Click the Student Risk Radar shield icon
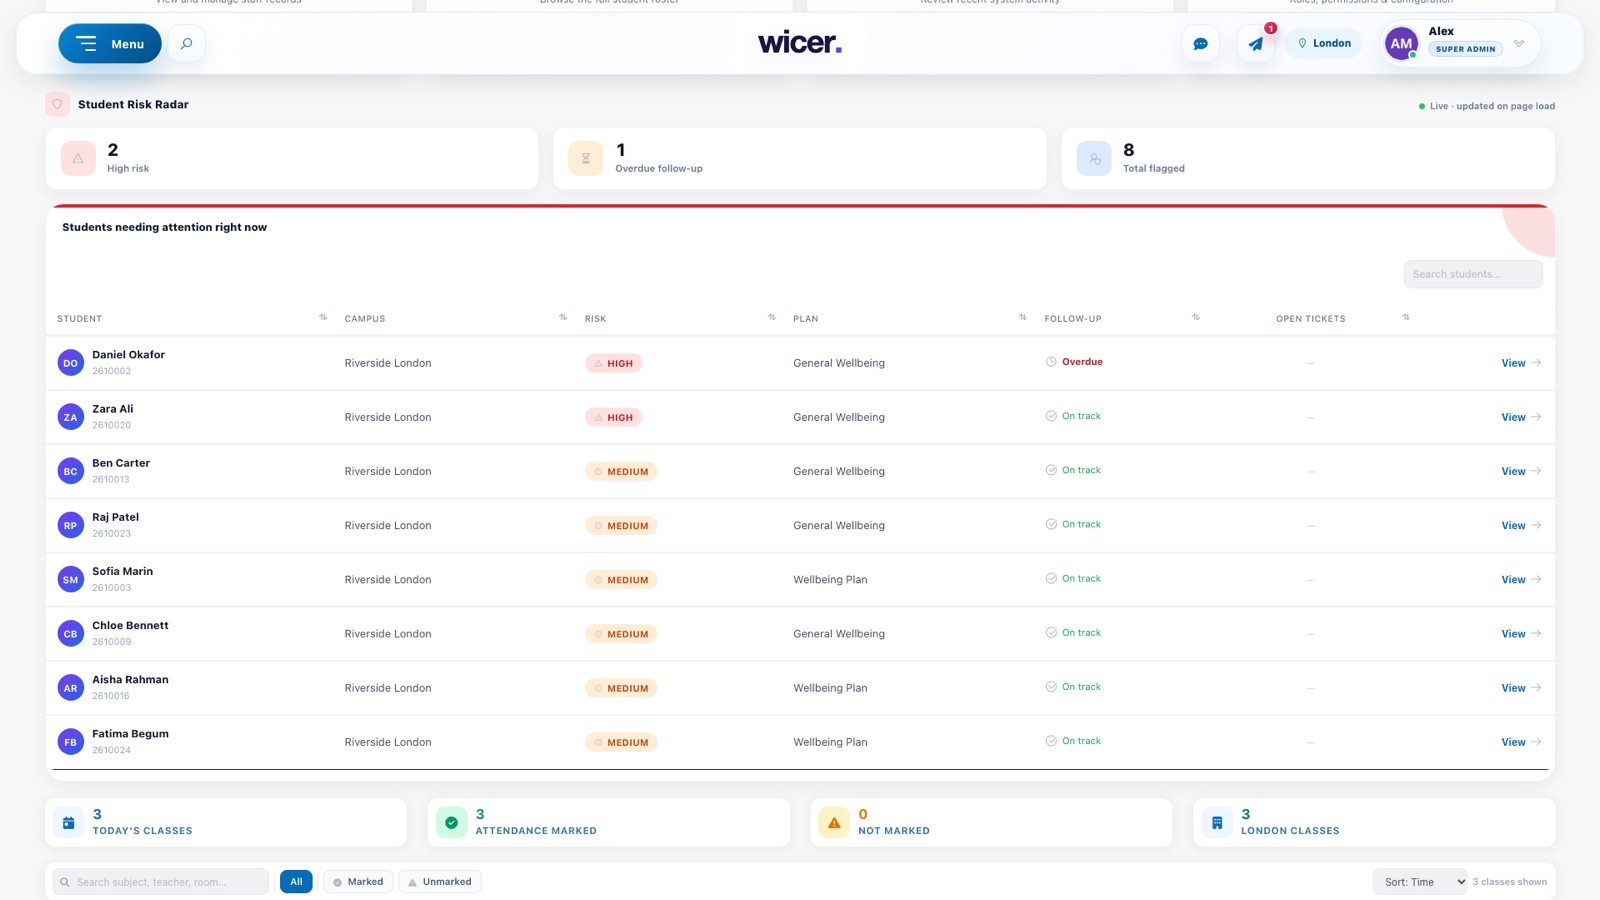Viewport: 1600px width, 900px height. click(x=58, y=104)
